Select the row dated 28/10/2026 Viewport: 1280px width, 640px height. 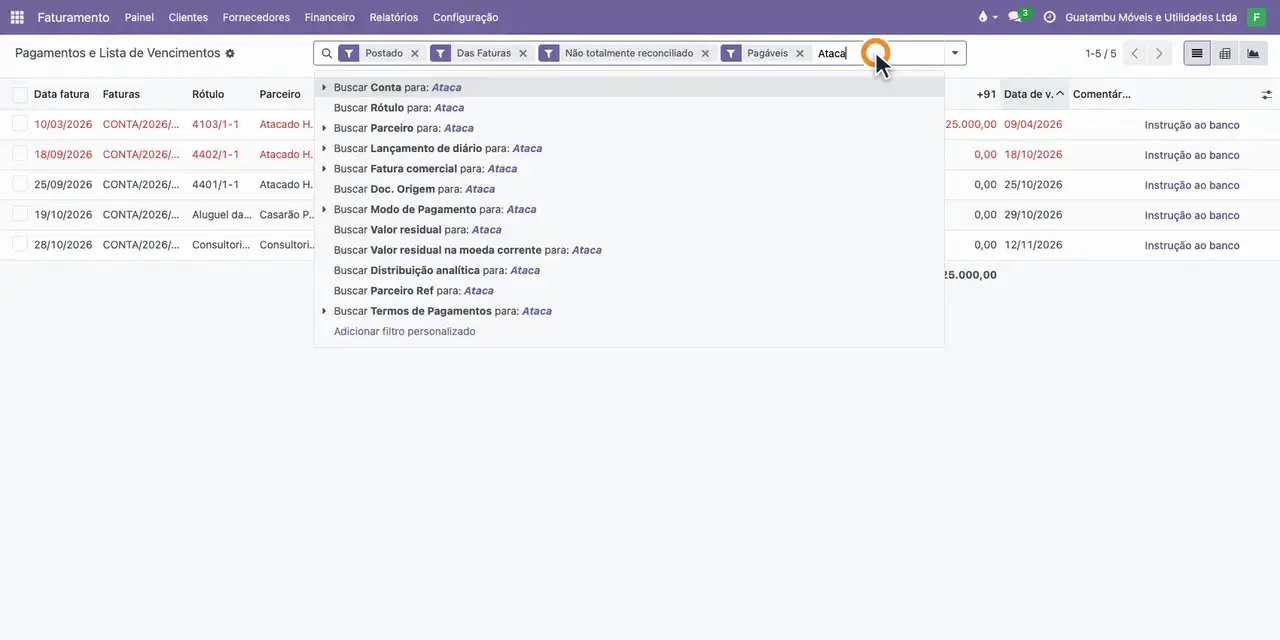[x=20, y=244]
